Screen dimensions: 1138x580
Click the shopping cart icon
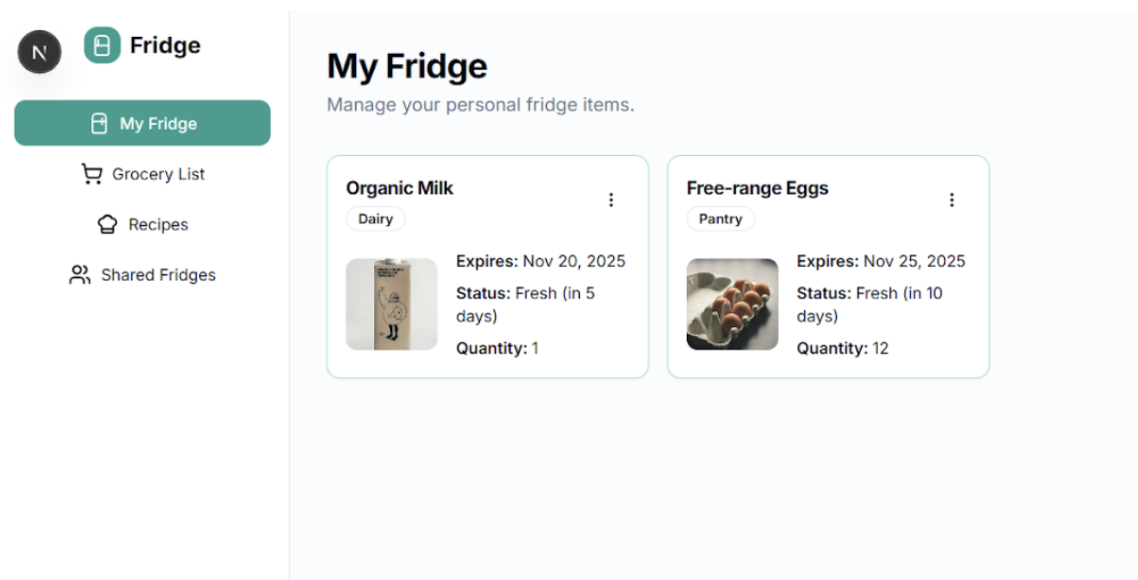click(92, 174)
